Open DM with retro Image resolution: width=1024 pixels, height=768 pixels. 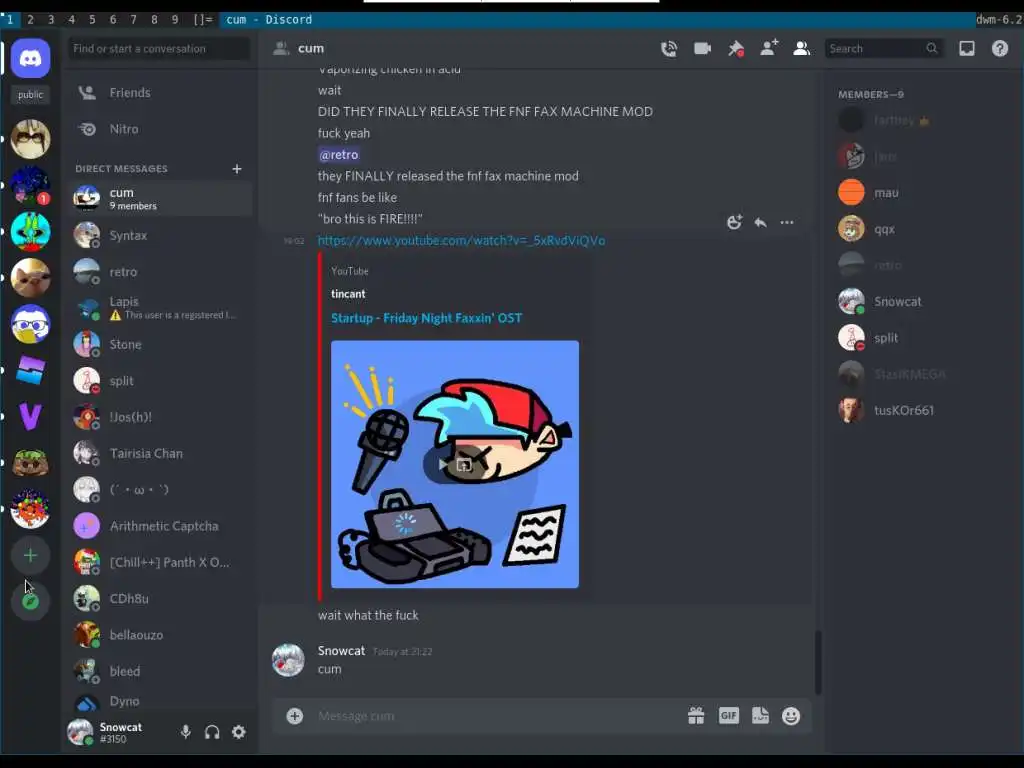pyautogui.click(x=161, y=272)
